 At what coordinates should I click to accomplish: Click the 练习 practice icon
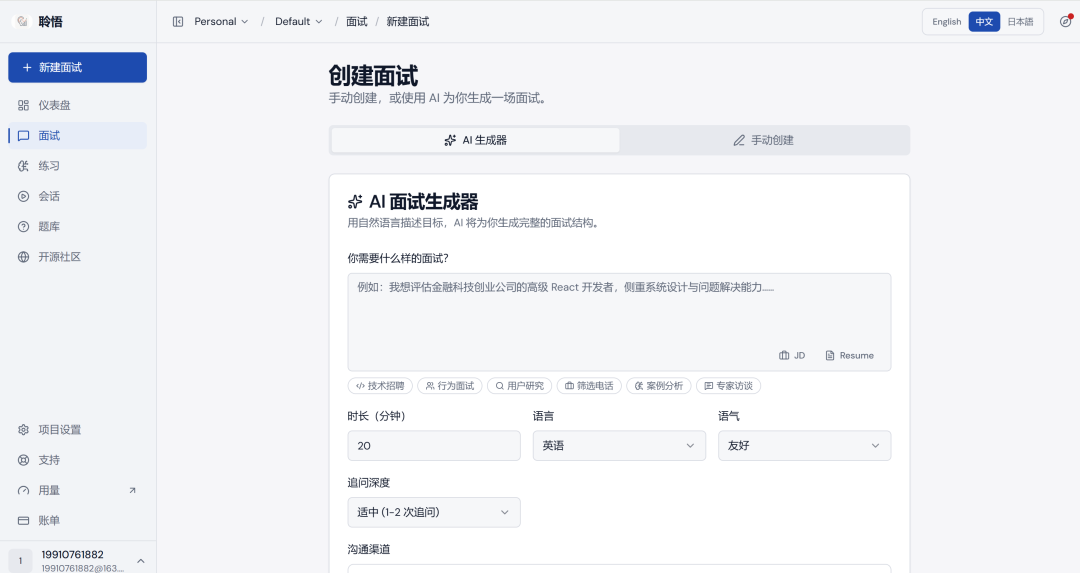(x=23, y=166)
